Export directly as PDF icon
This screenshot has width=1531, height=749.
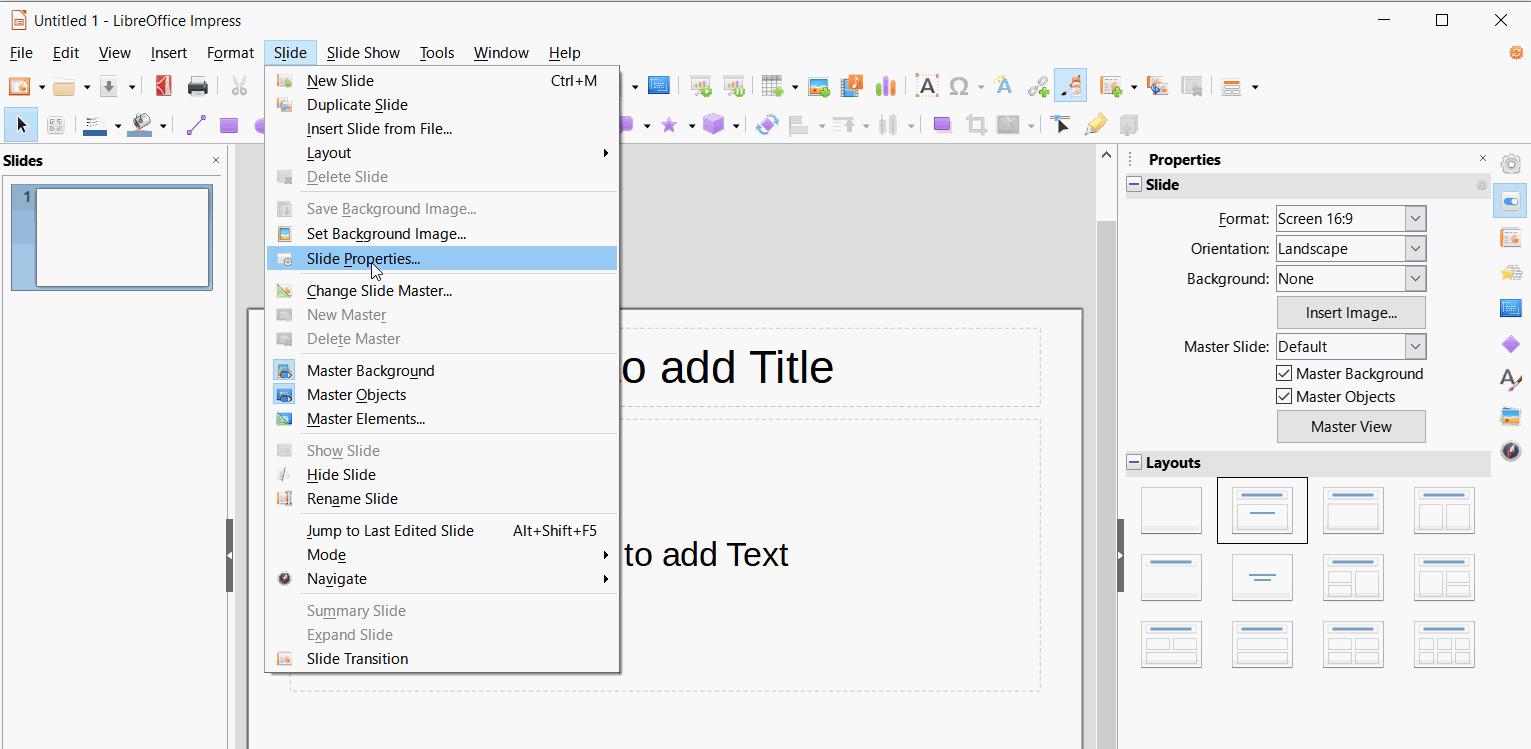point(164,87)
